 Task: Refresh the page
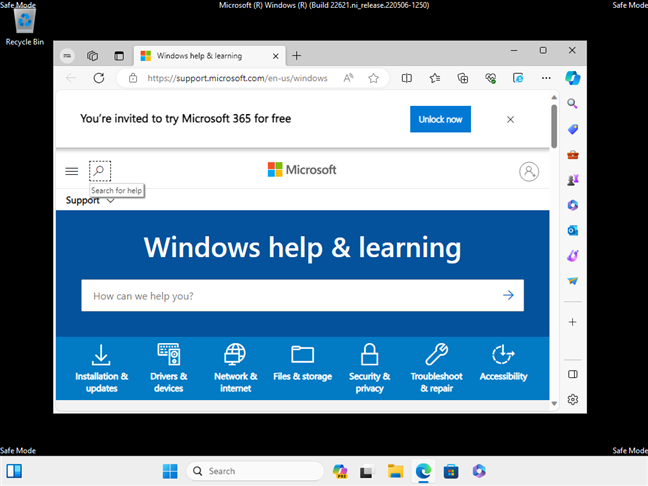[99, 78]
